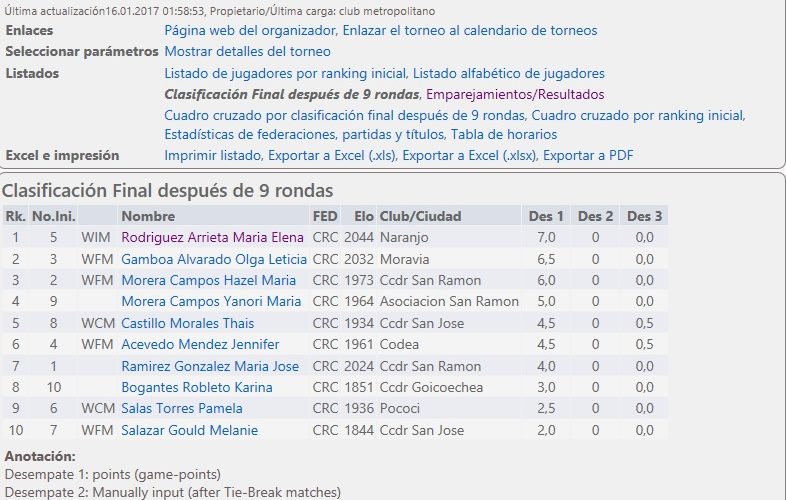Open Listado alfabético de jugadores
This screenshot has width=786, height=500.
click(509, 74)
